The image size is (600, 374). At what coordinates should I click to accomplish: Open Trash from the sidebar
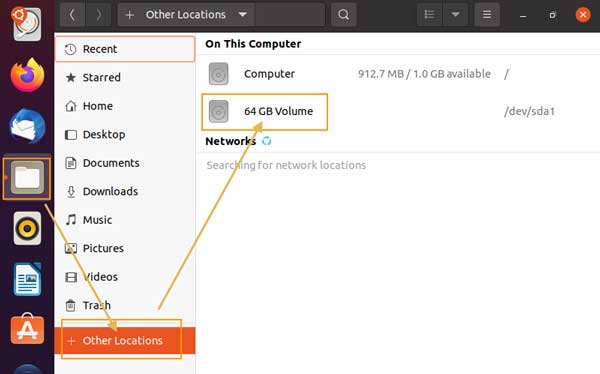click(x=125, y=305)
